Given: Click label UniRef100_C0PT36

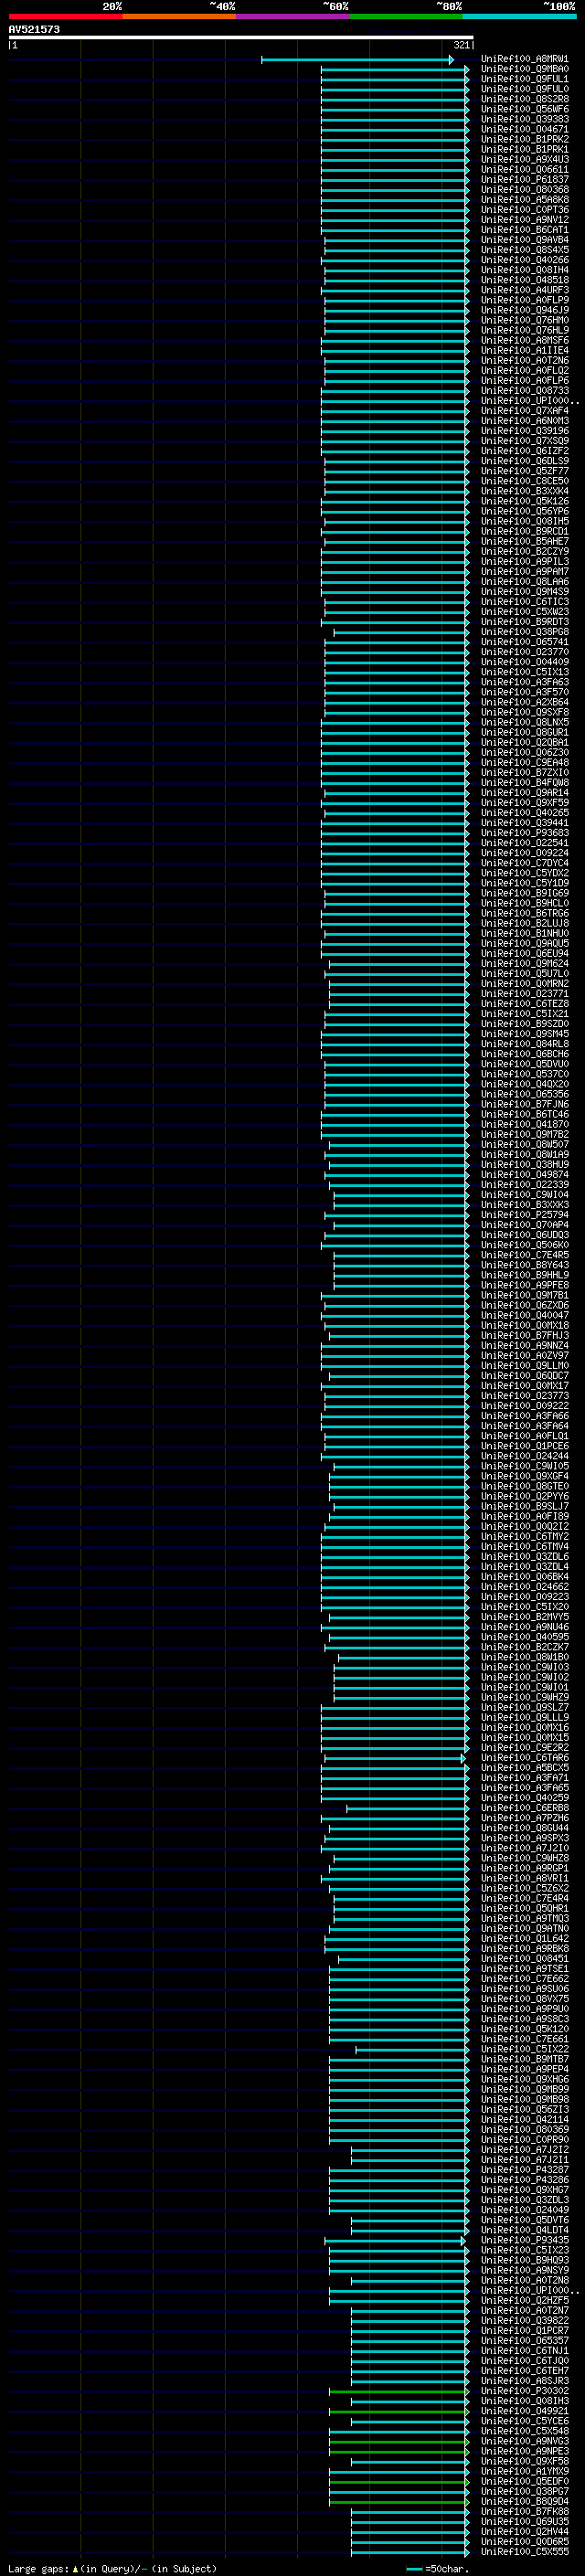Looking at the screenshot, I should click(525, 209).
